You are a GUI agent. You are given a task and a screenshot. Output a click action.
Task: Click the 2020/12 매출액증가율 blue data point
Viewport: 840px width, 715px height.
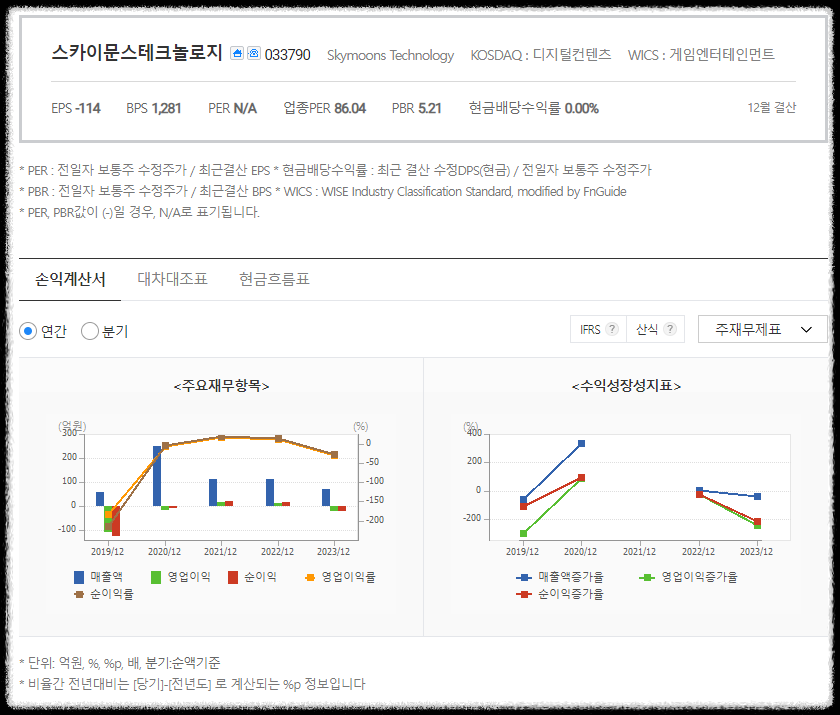coord(581,443)
